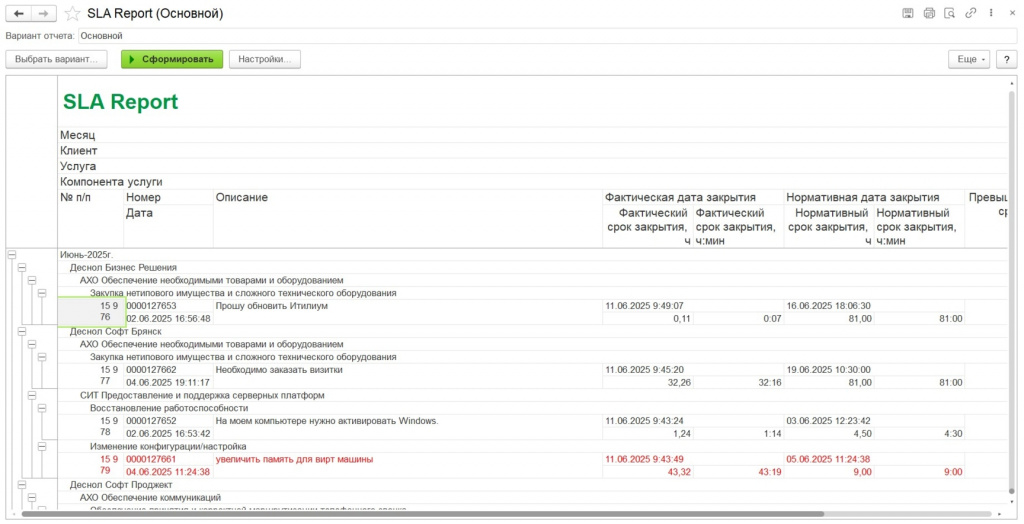Select the description Необходимо заказать визитки

[279, 370]
